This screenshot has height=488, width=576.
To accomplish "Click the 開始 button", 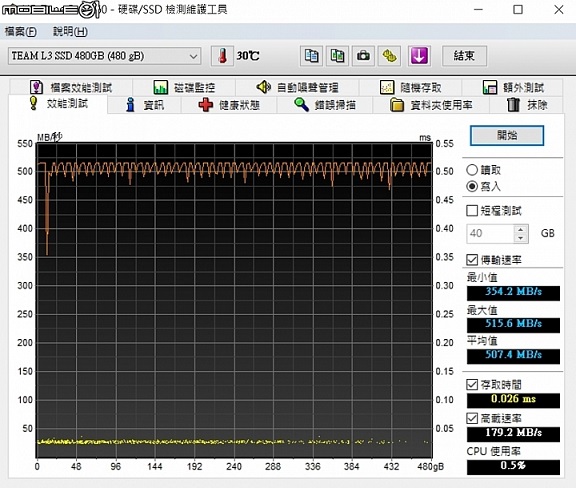I will coord(507,136).
